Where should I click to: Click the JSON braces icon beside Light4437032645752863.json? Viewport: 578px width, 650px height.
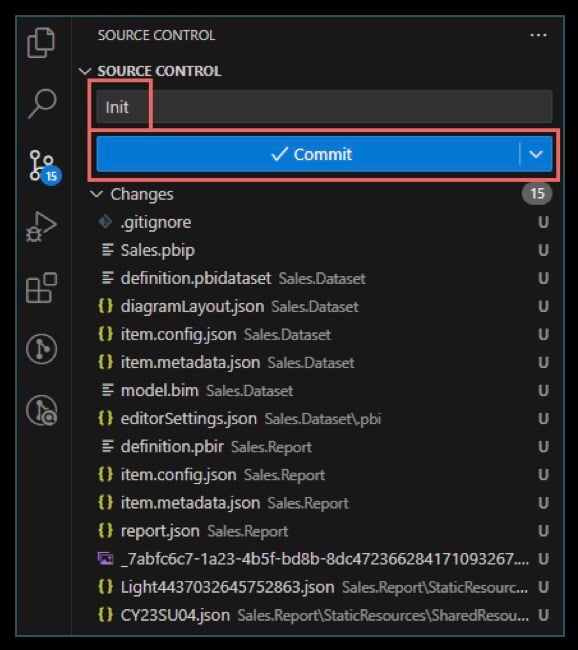tap(105, 587)
